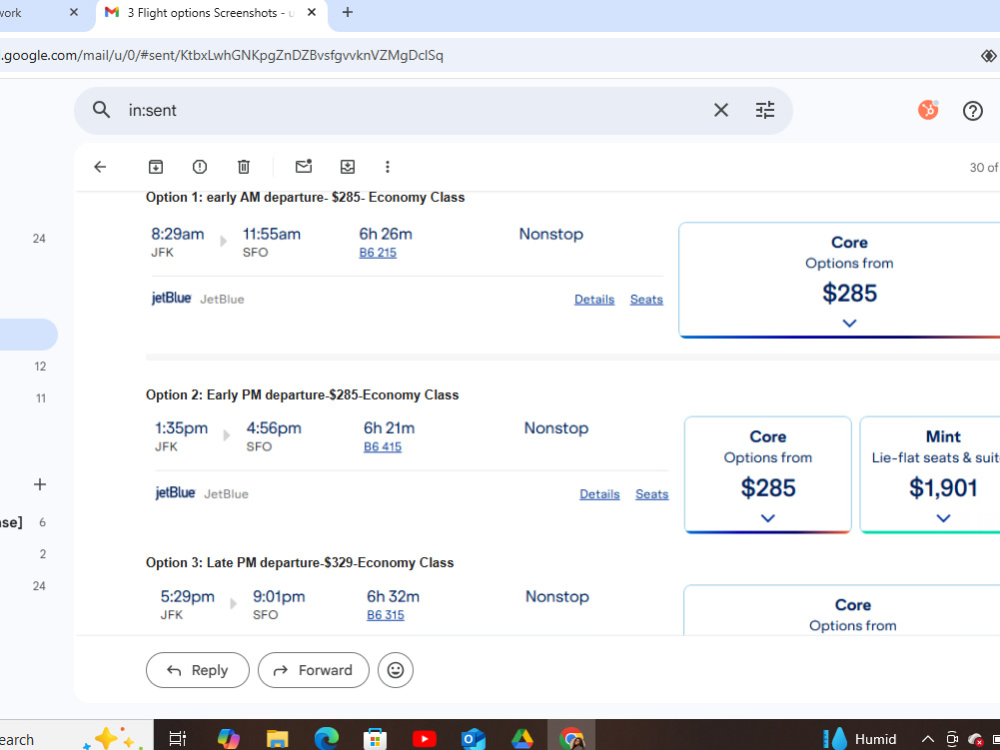Click the 6h 26m flight duration
The width and height of the screenshot is (1000, 750).
(x=385, y=234)
